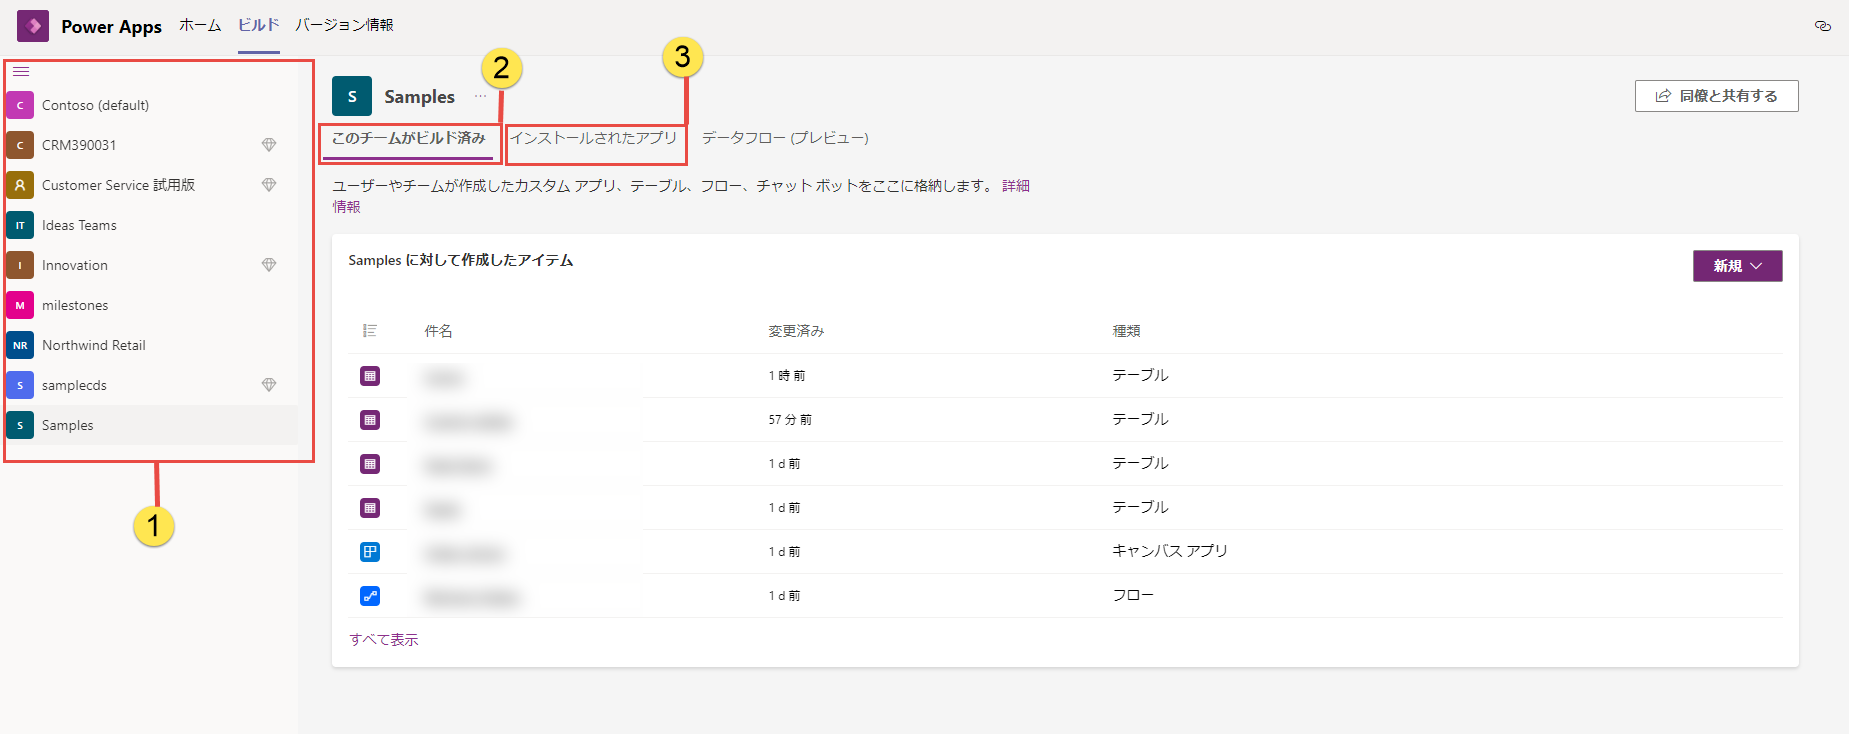Click the フロー type cell
Image resolution: width=1849 pixels, height=734 pixels.
(x=1133, y=595)
